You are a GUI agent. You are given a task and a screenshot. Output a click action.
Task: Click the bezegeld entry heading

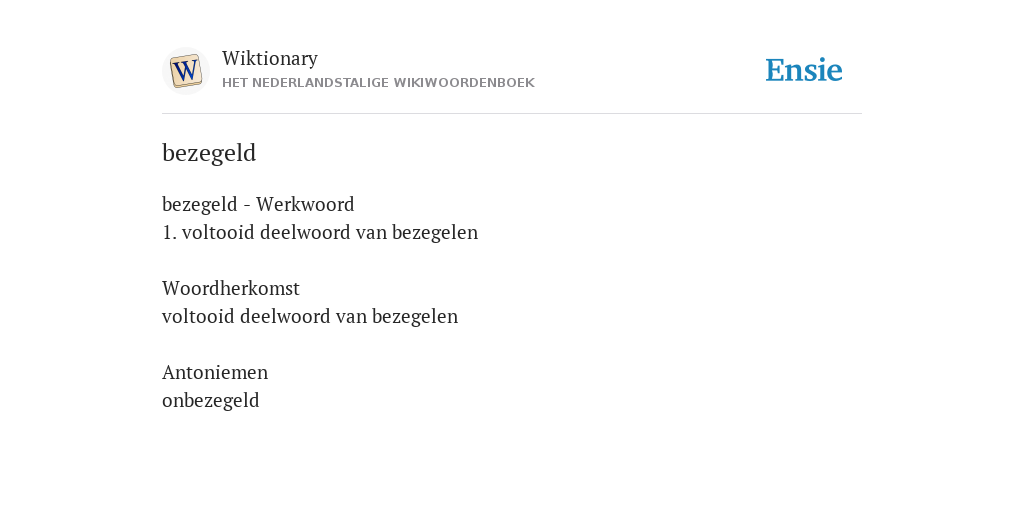pyautogui.click(x=209, y=153)
